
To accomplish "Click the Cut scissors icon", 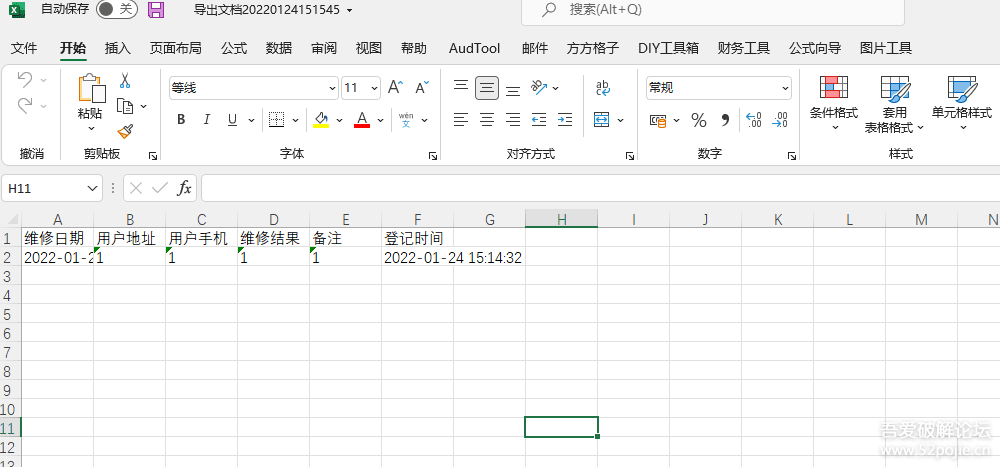I will point(125,80).
